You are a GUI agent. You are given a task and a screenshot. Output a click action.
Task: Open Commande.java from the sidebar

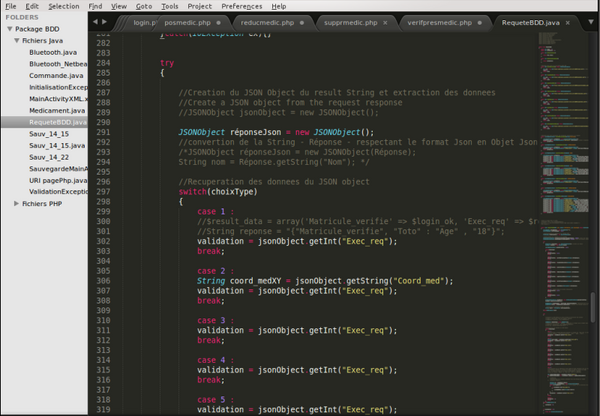pyautogui.click(x=58, y=75)
